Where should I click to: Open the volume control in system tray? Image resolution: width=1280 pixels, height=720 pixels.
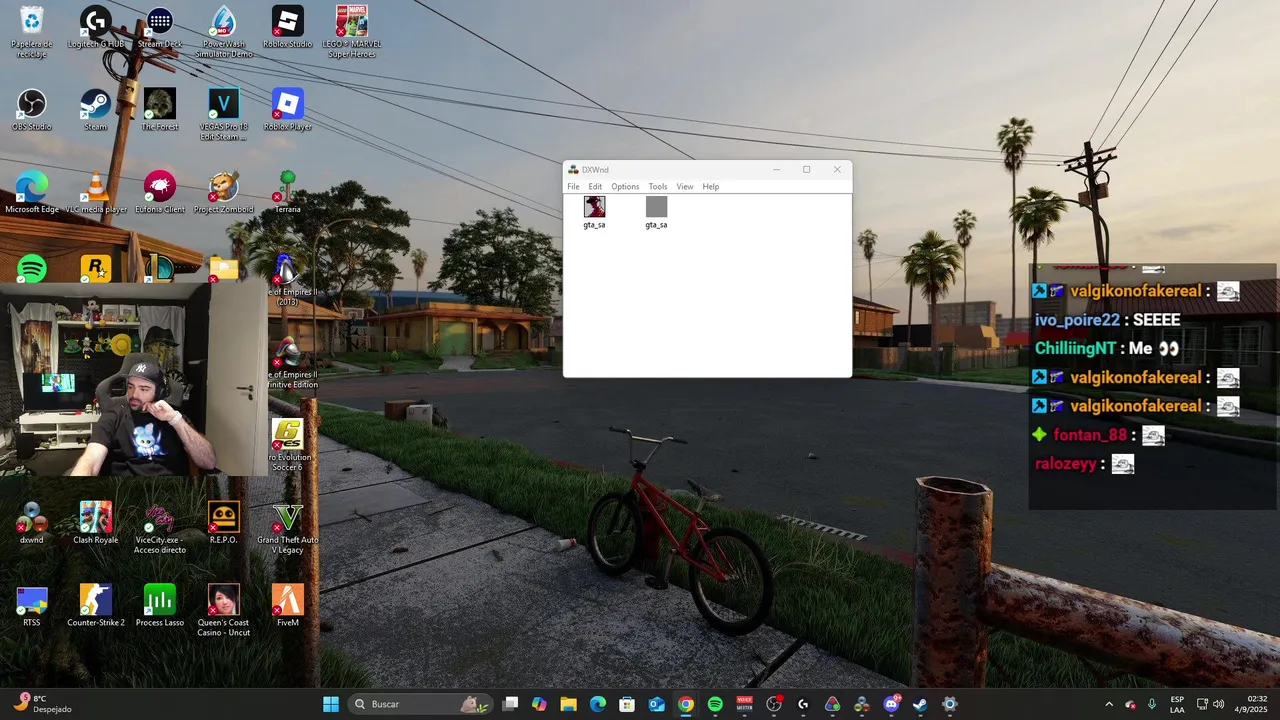point(1218,704)
